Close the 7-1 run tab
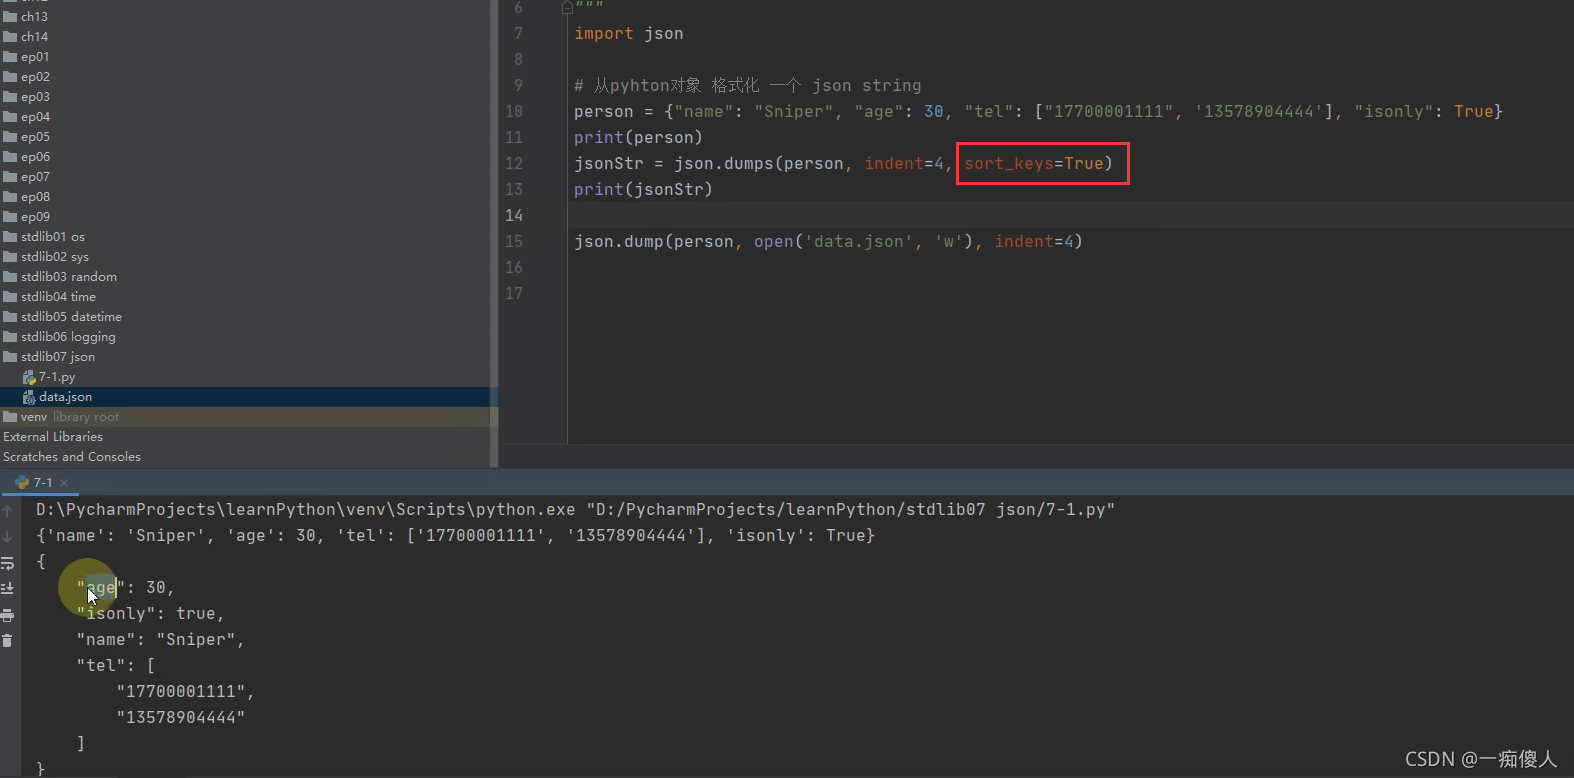 point(64,482)
